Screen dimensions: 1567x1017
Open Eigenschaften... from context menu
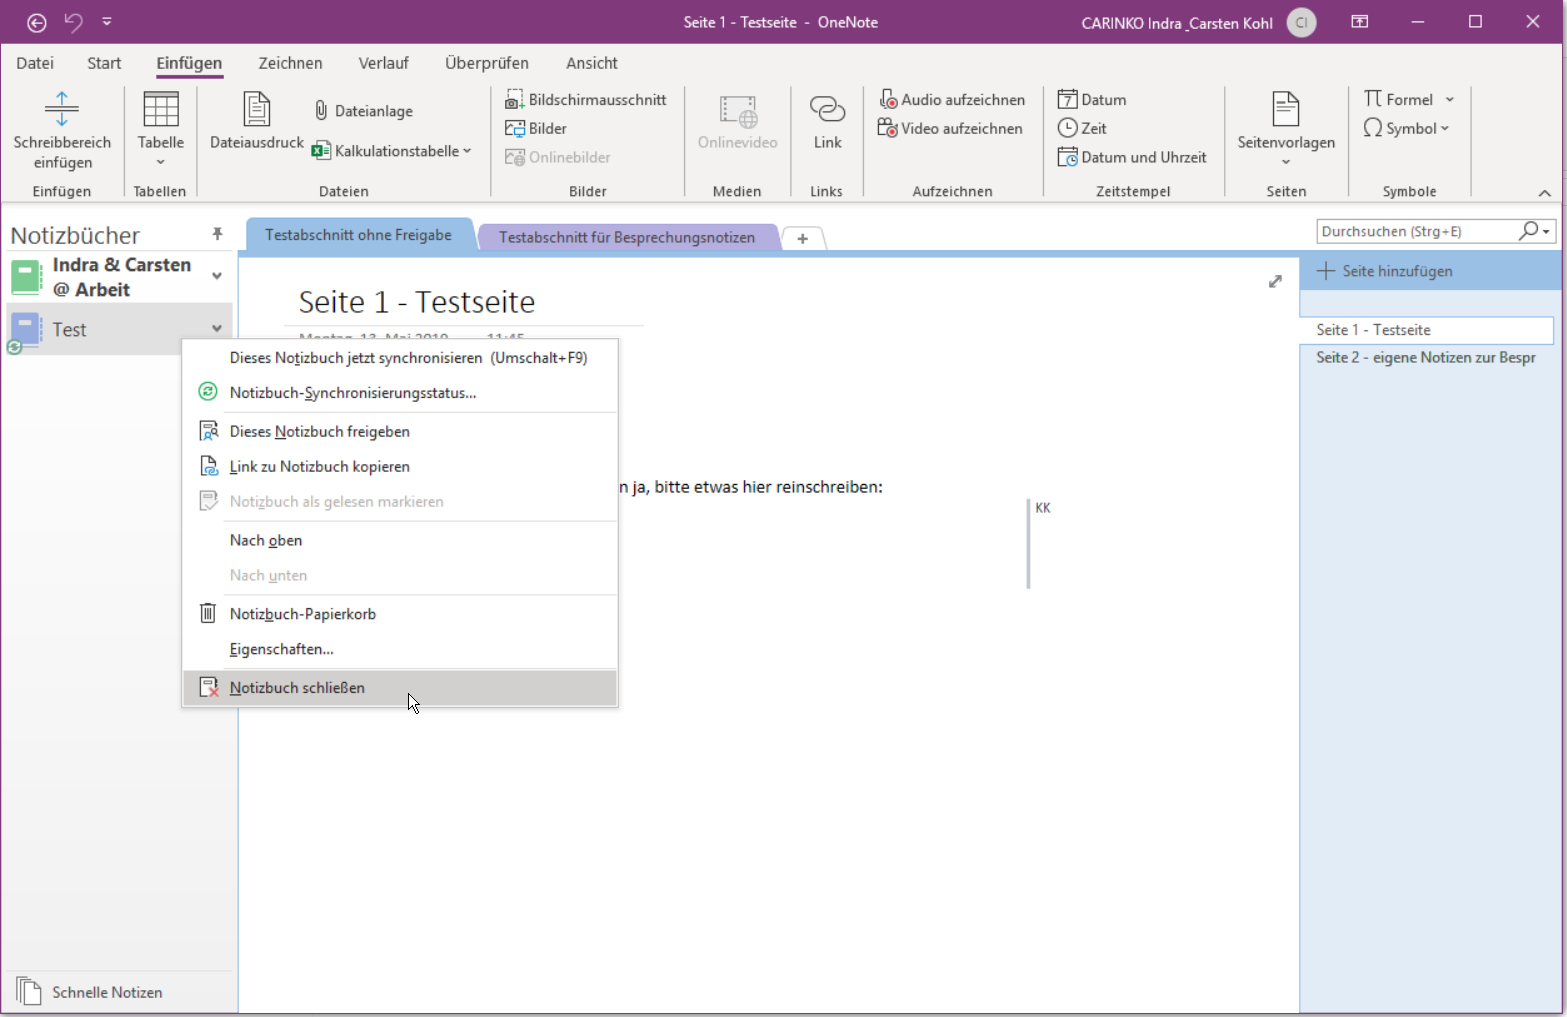(400, 649)
